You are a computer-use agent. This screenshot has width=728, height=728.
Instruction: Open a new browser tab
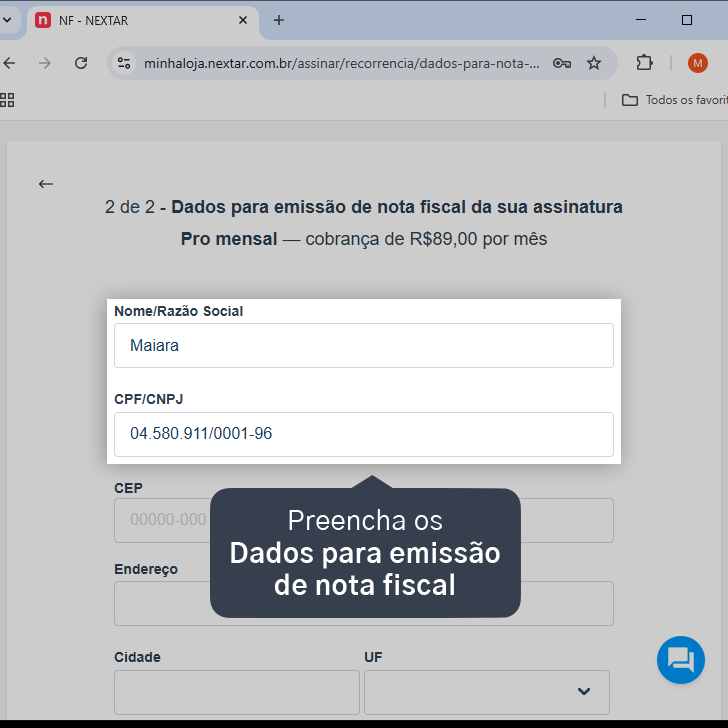(279, 20)
